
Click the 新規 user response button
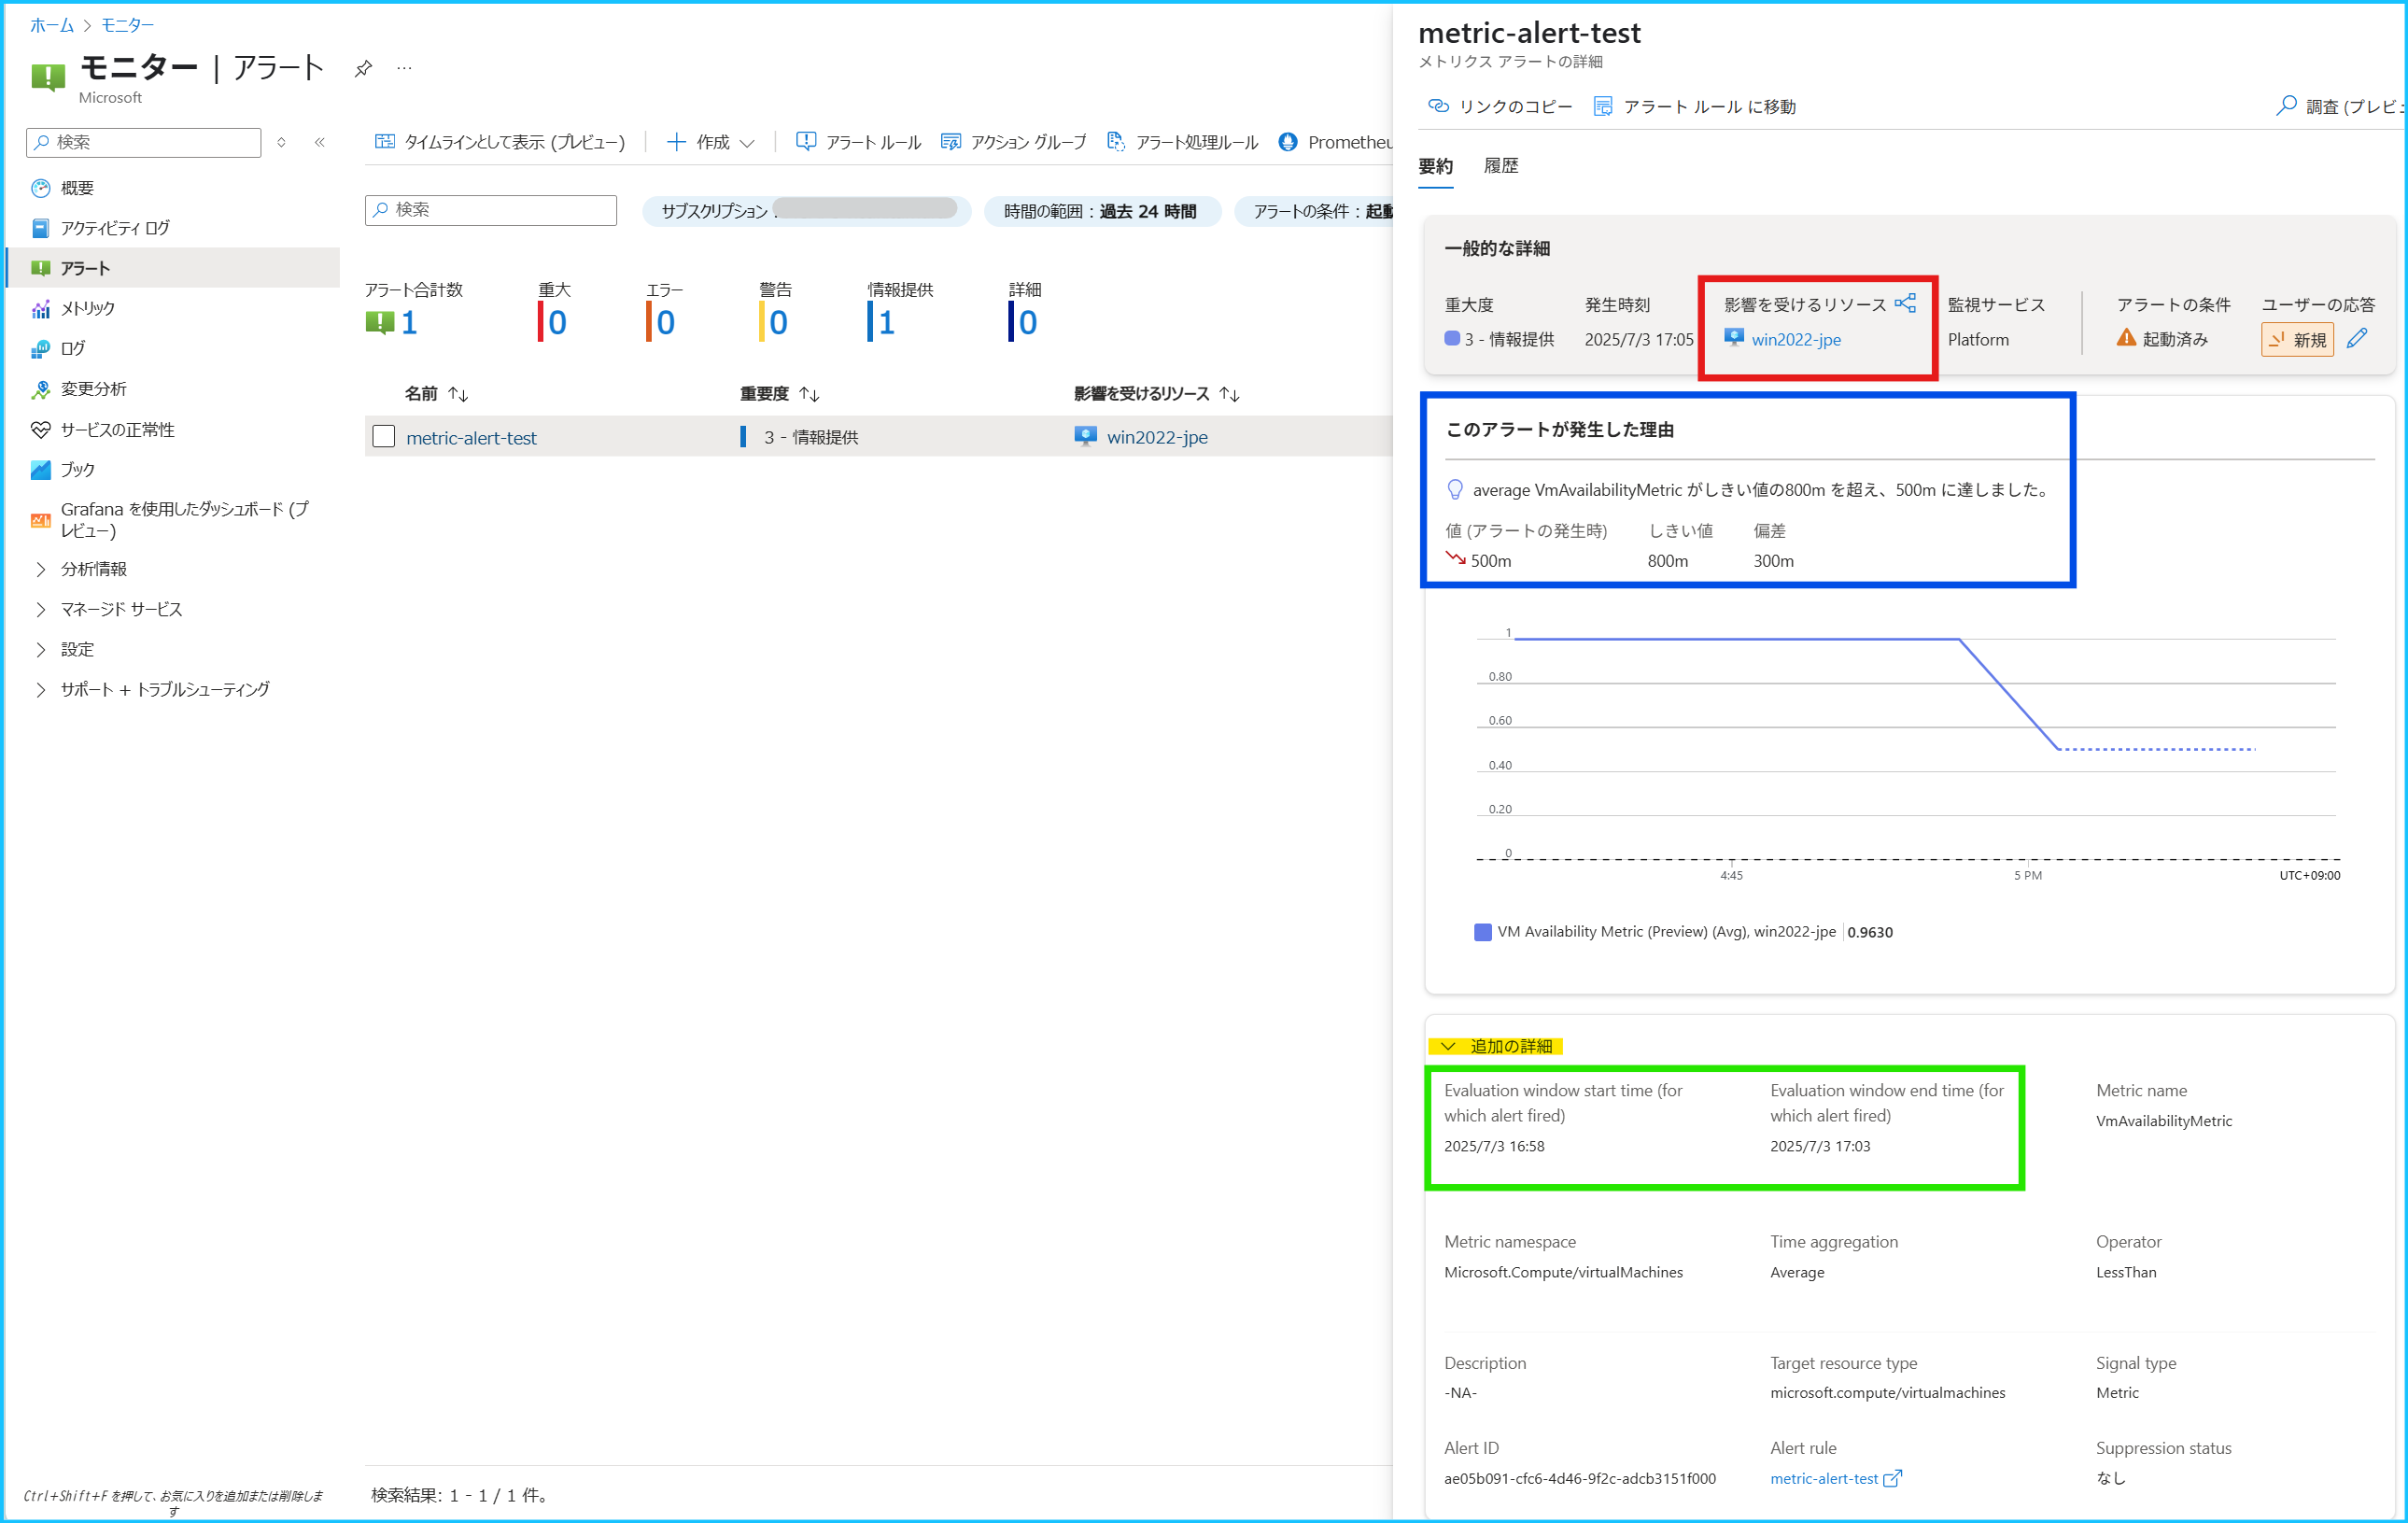[2297, 340]
